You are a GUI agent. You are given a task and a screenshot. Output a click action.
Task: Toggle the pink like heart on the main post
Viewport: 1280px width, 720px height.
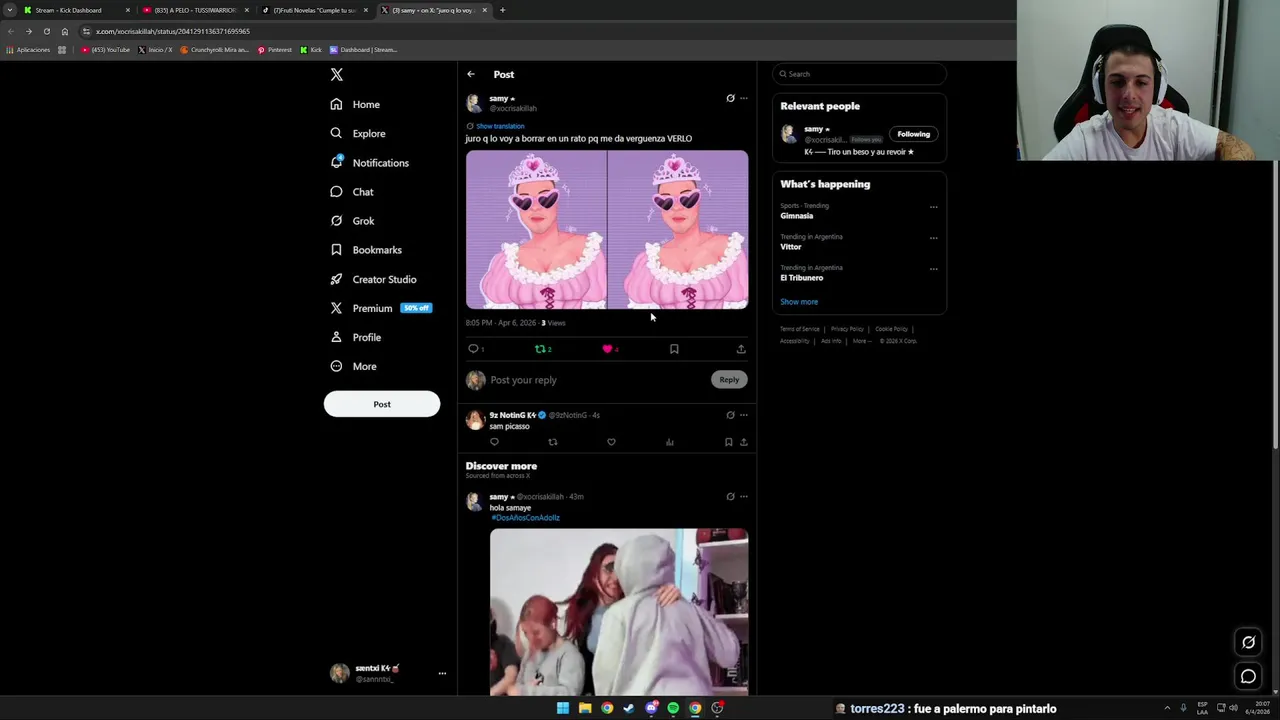[607, 349]
